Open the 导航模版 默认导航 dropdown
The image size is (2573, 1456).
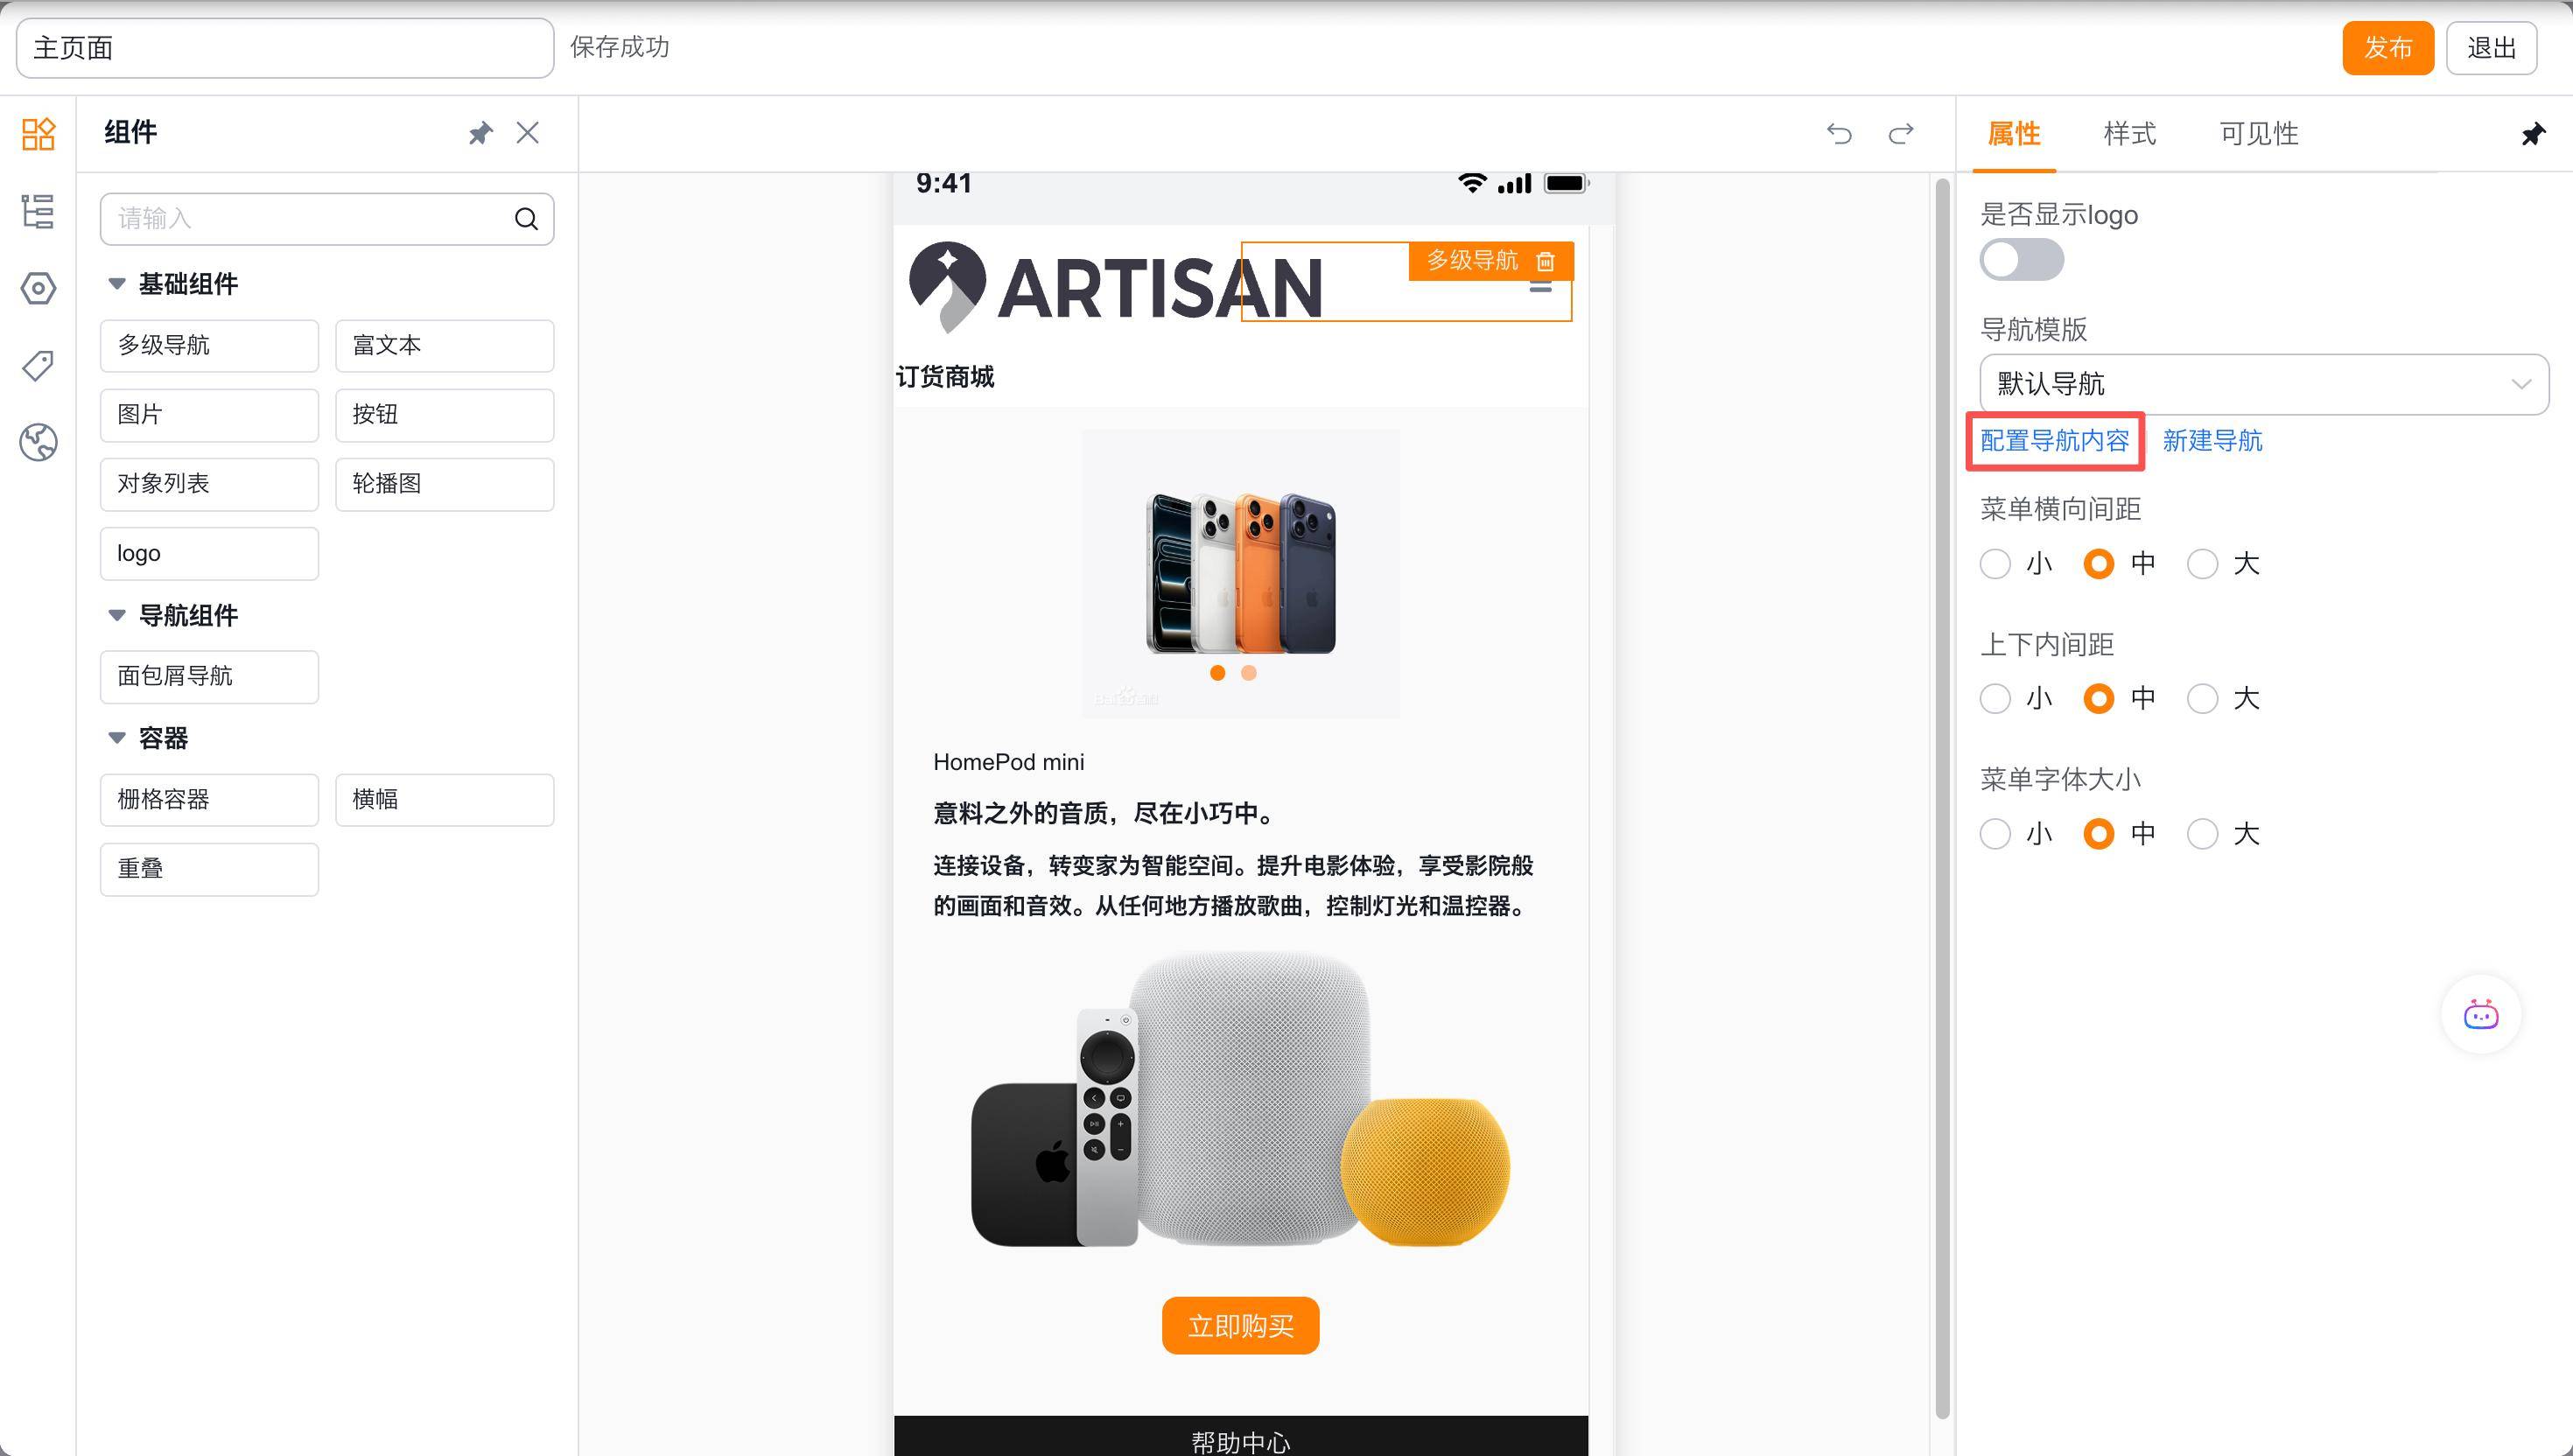coord(2263,384)
